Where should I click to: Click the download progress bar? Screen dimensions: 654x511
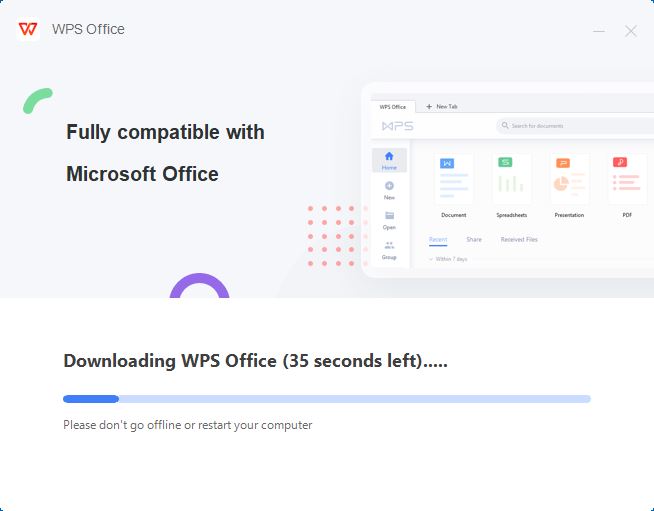coord(327,399)
